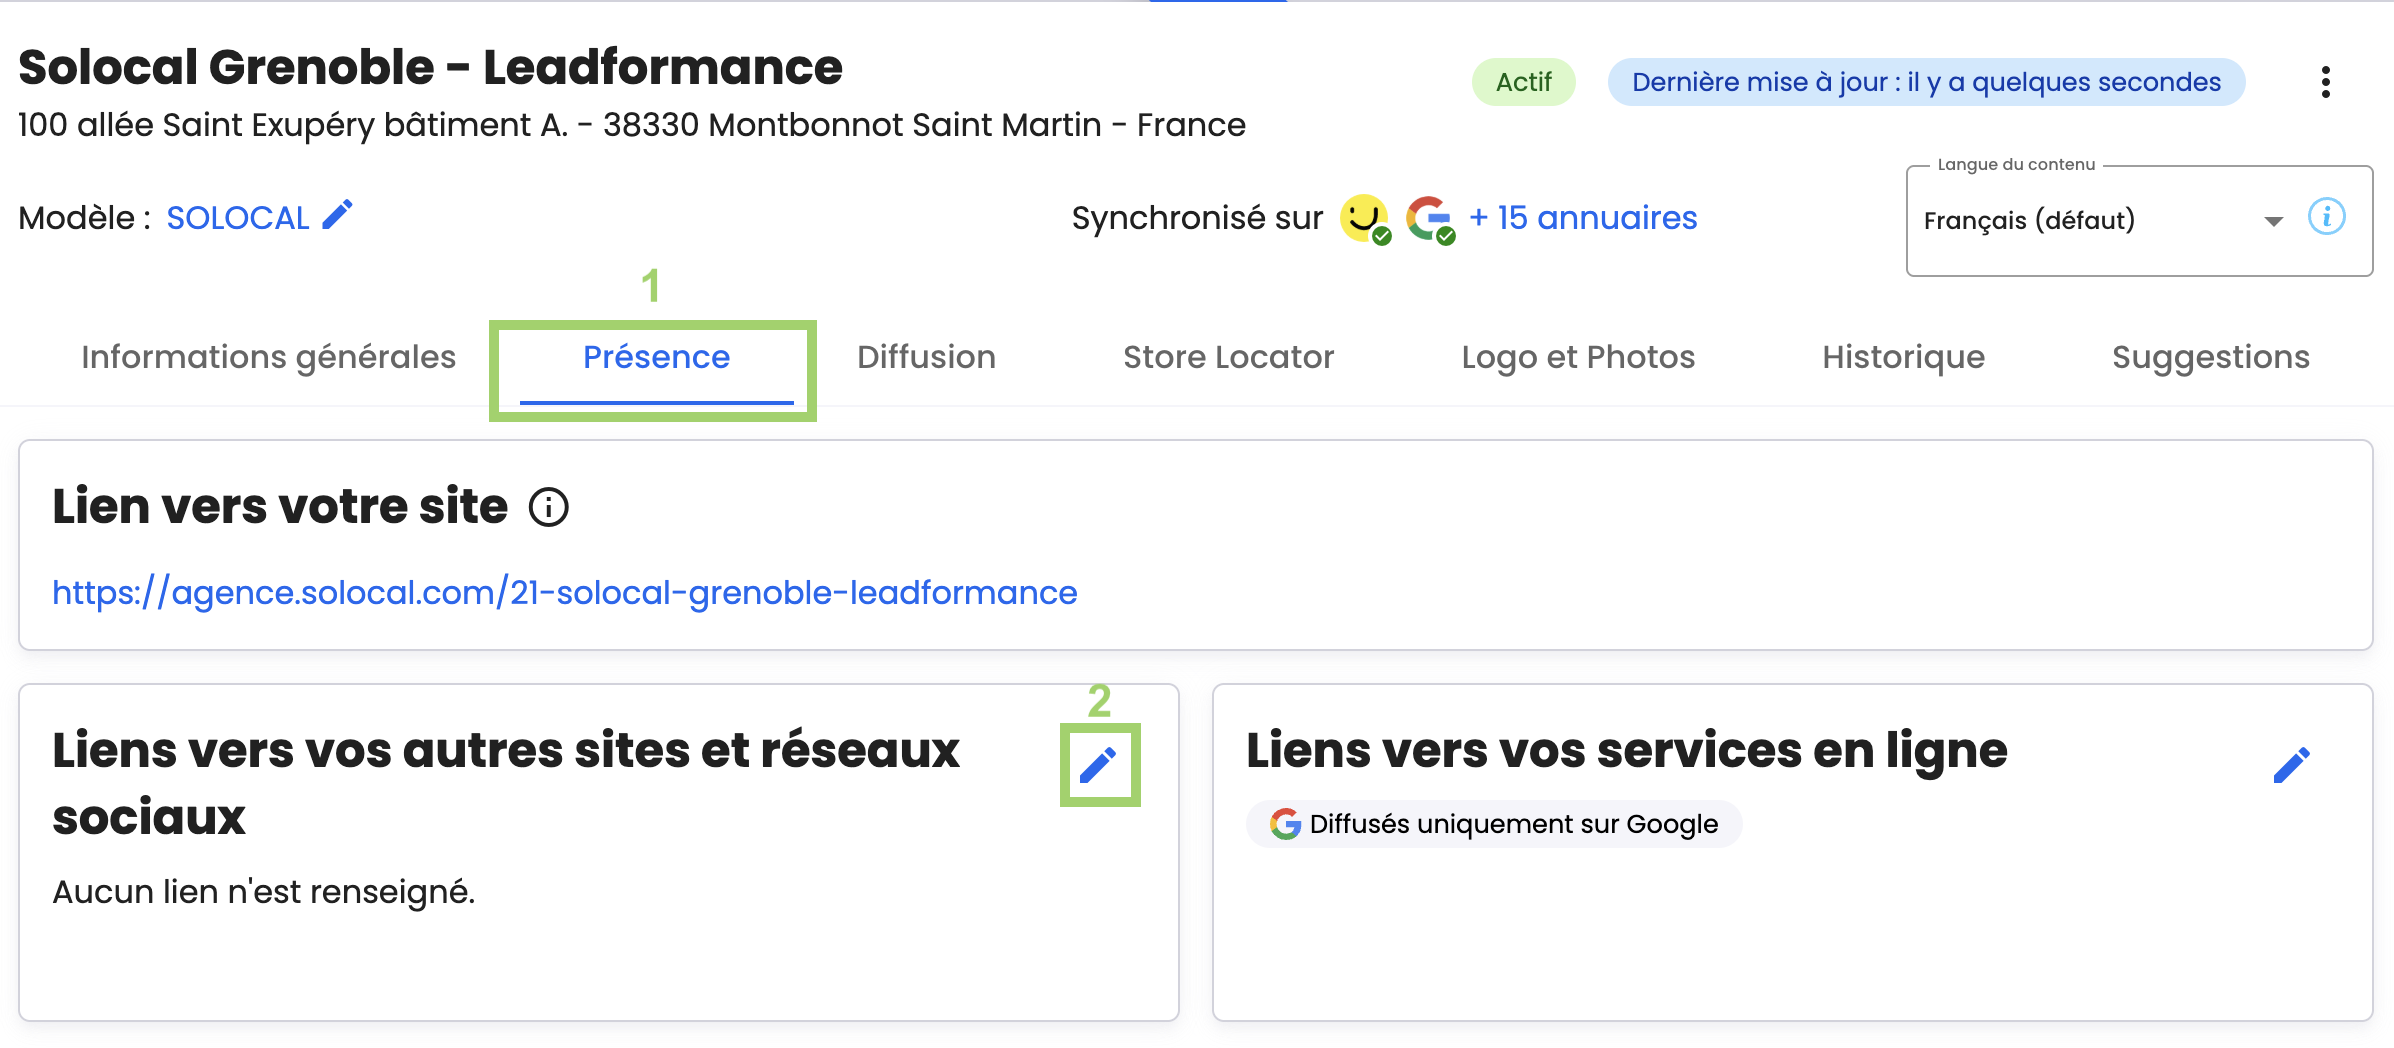This screenshot has width=2394, height=1048.
Task: Select the Présence tab
Action: pyautogui.click(x=656, y=357)
